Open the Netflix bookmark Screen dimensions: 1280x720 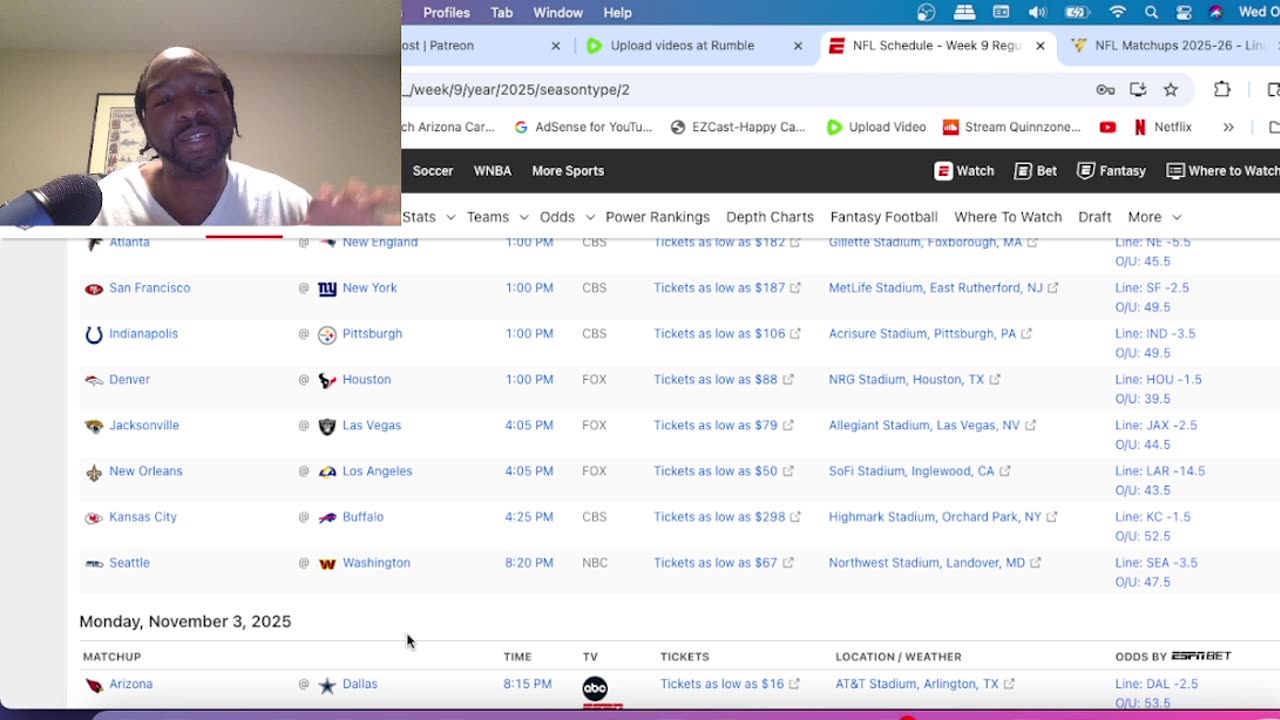coord(1163,127)
